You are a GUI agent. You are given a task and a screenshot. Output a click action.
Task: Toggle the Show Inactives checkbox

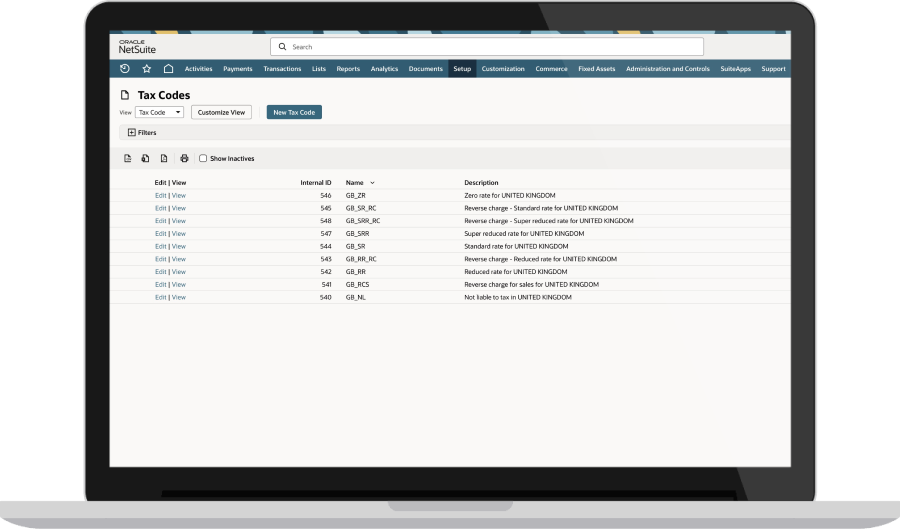(203, 158)
